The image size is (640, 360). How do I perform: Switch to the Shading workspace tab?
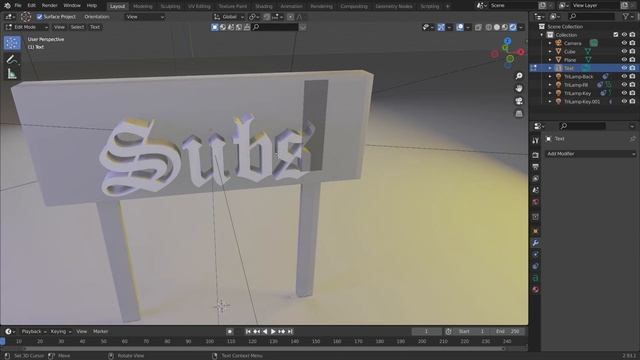263,6
